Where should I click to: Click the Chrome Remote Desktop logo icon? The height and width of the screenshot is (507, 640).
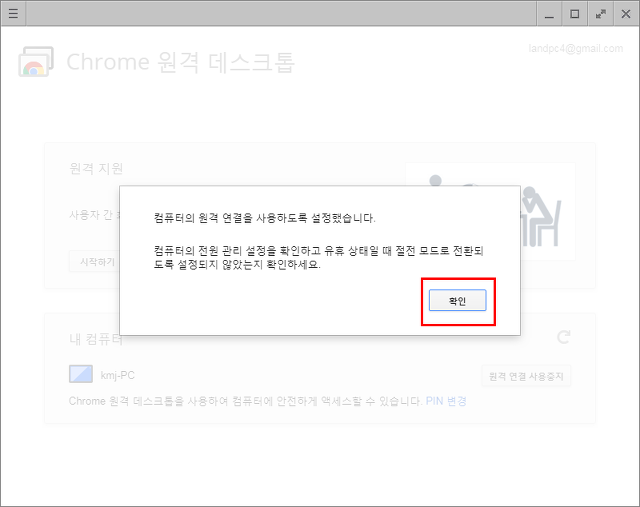(x=36, y=62)
